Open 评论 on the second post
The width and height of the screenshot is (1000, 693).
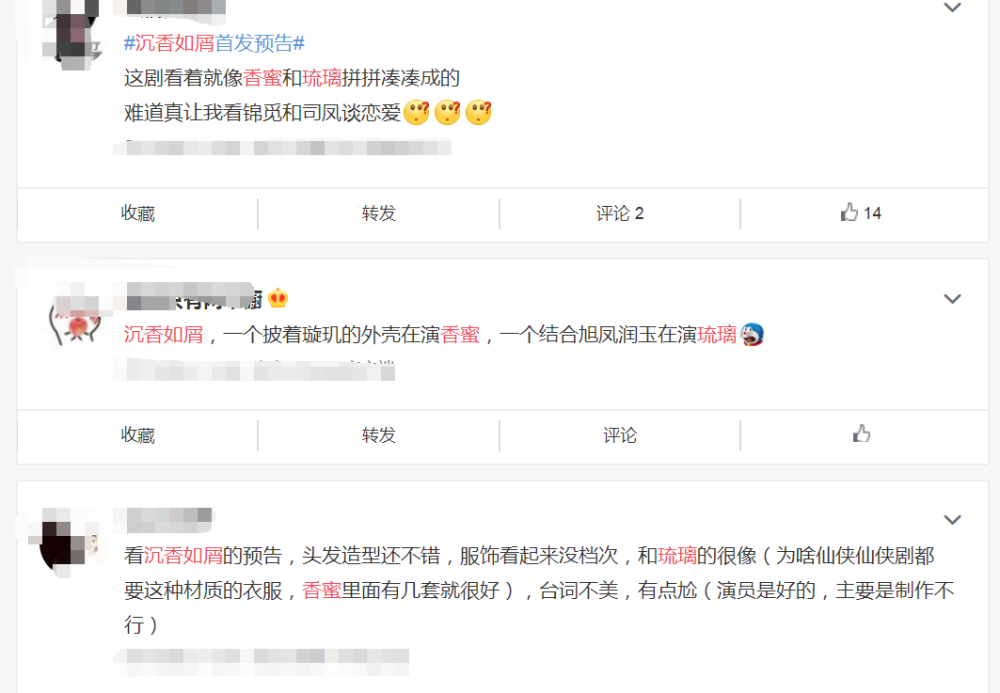click(x=620, y=435)
